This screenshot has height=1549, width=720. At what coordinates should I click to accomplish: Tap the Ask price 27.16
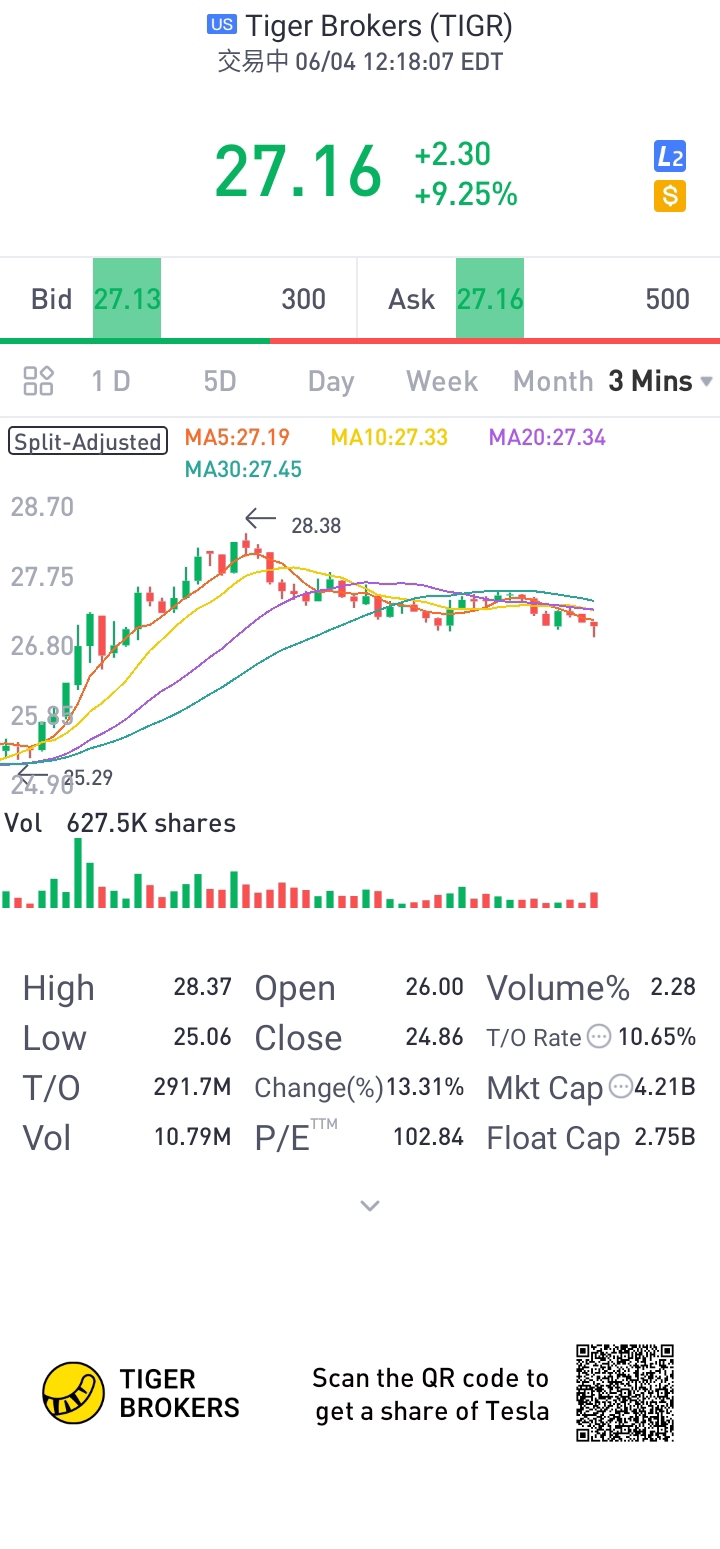[490, 299]
